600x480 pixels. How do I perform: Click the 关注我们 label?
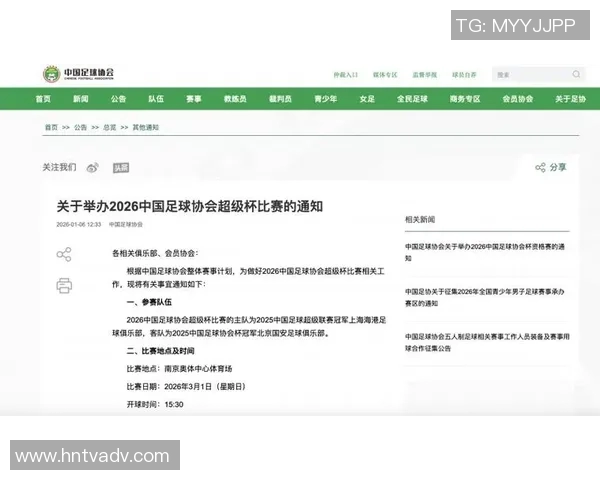click(59, 167)
